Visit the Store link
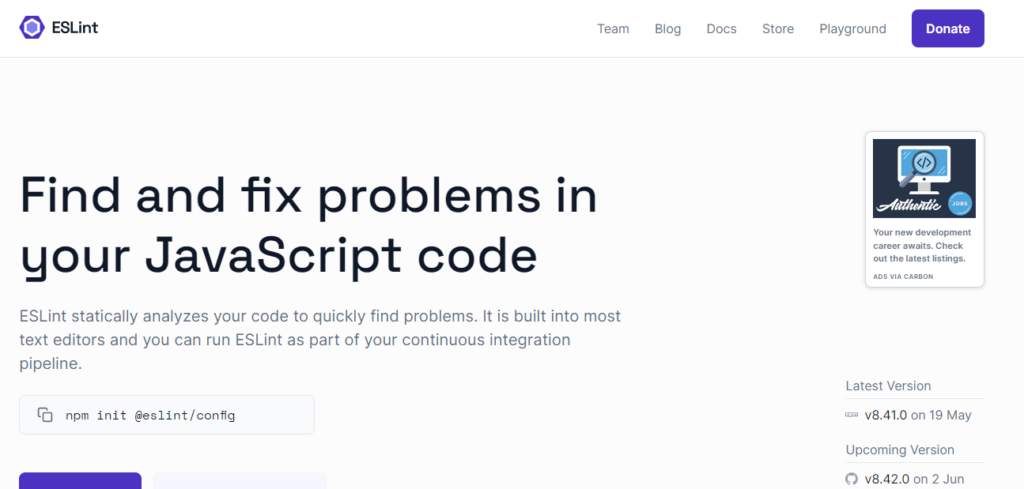 tap(778, 29)
